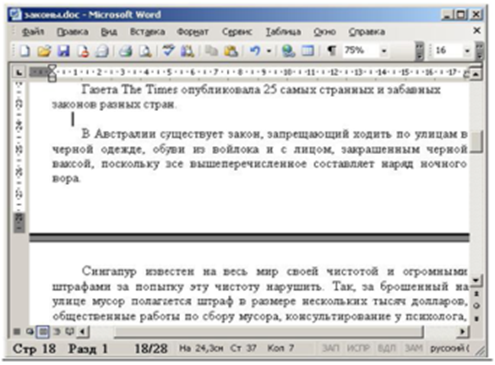Save the document with the floppy icon
Image resolution: width=495 pixels, height=365 pixels.
(63, 51)
